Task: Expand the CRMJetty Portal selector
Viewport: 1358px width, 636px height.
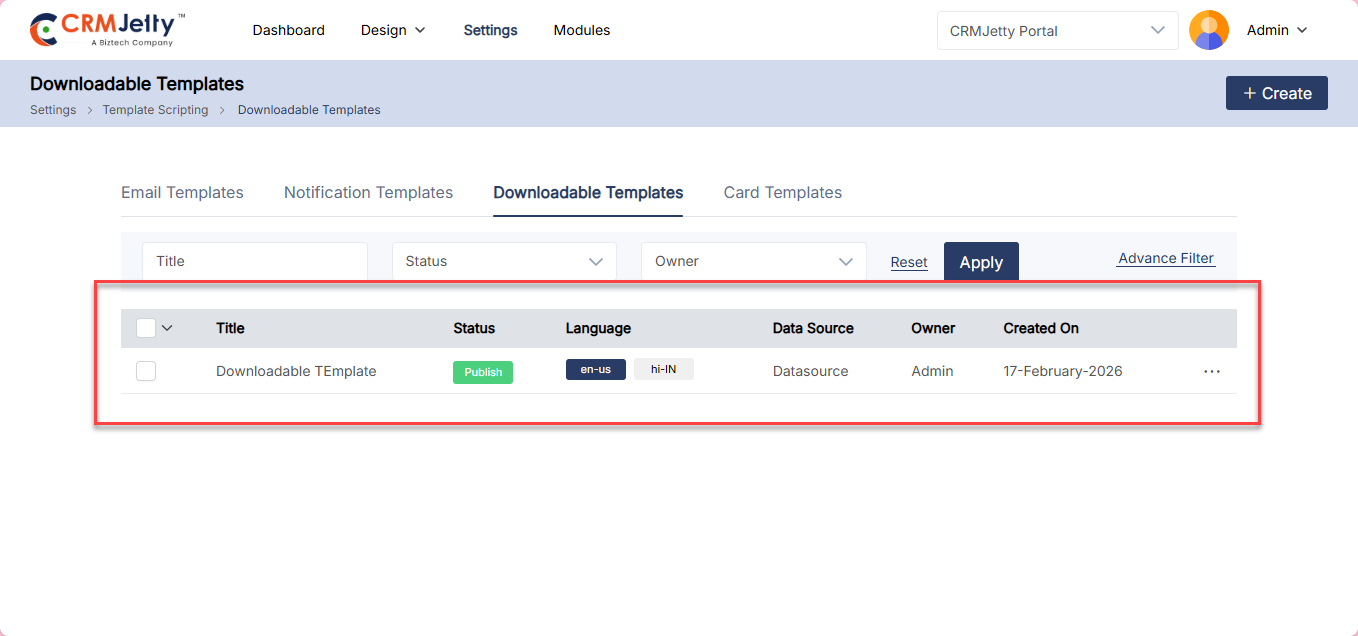Action: pos(1057,30)
